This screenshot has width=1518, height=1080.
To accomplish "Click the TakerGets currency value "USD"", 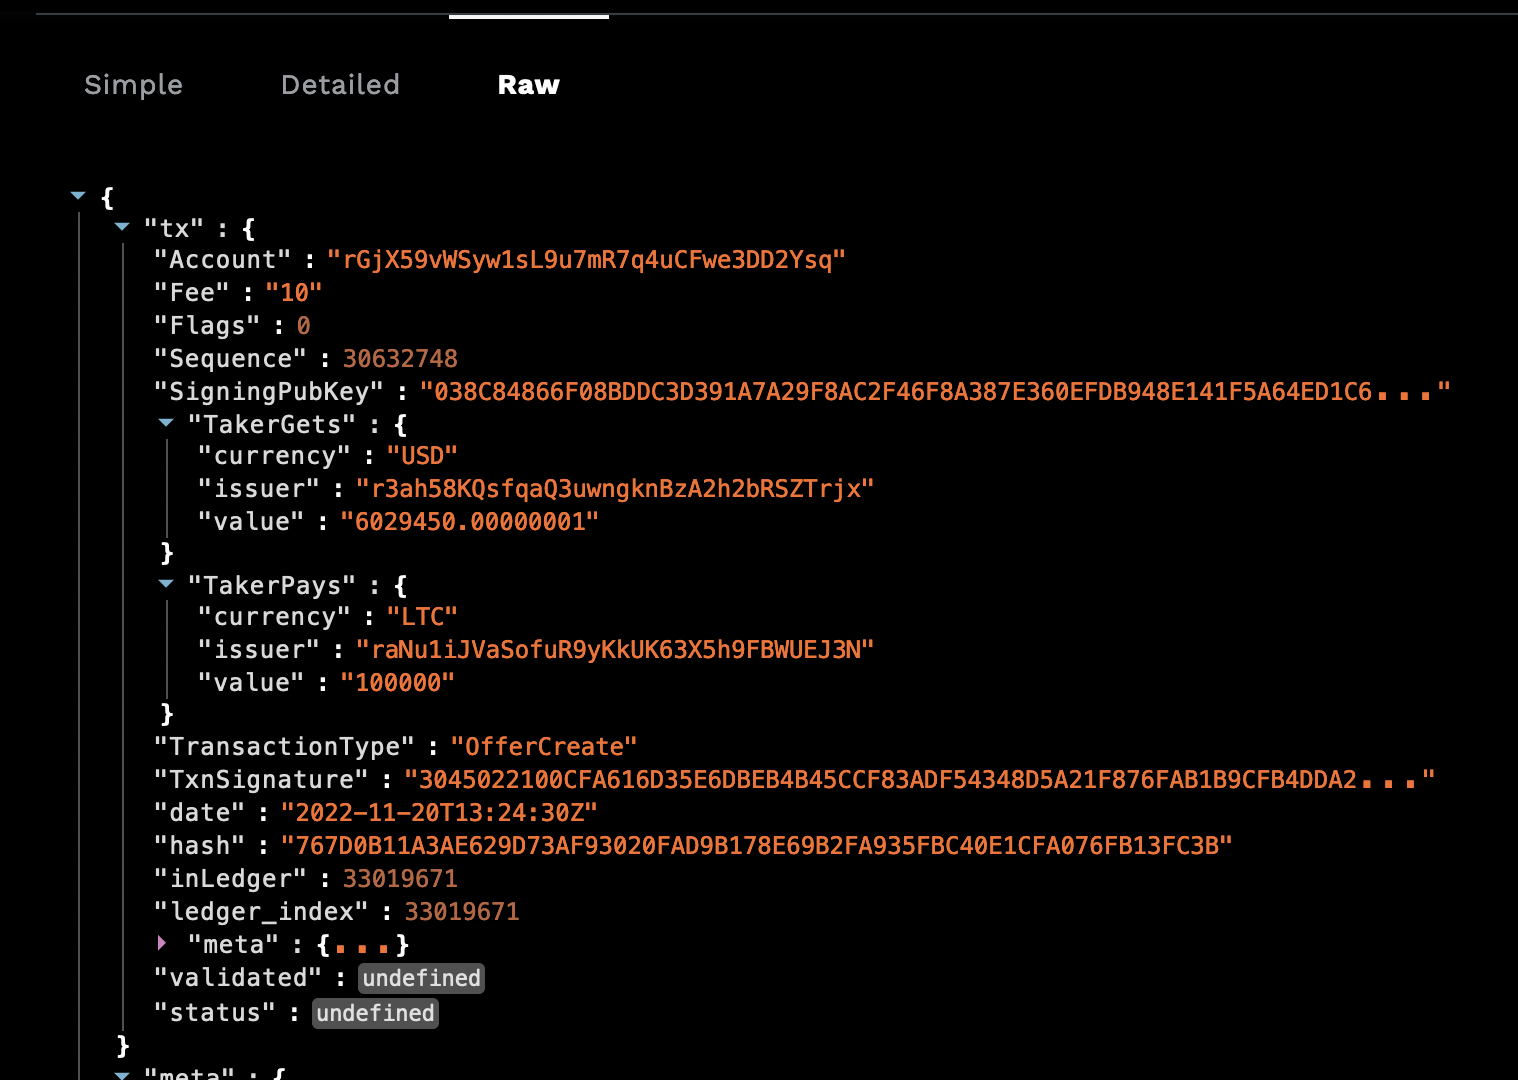I will click(x=422, y=456).
